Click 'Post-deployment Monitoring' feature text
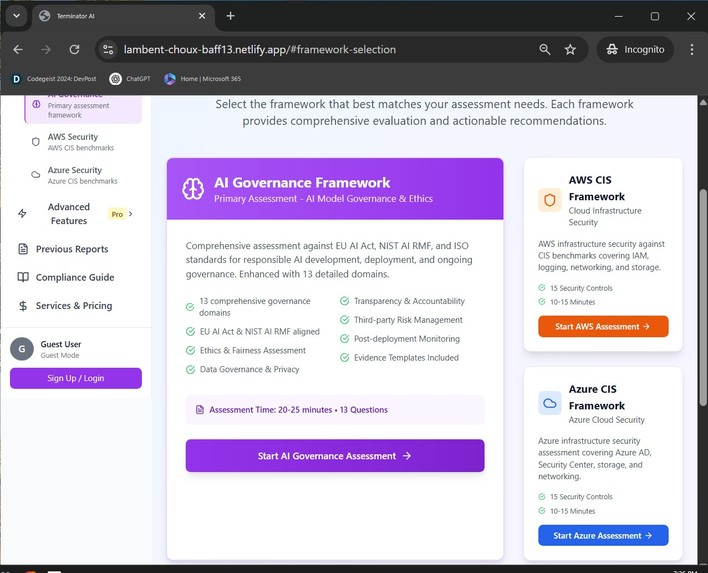708x573 pixels. [407, 339]
